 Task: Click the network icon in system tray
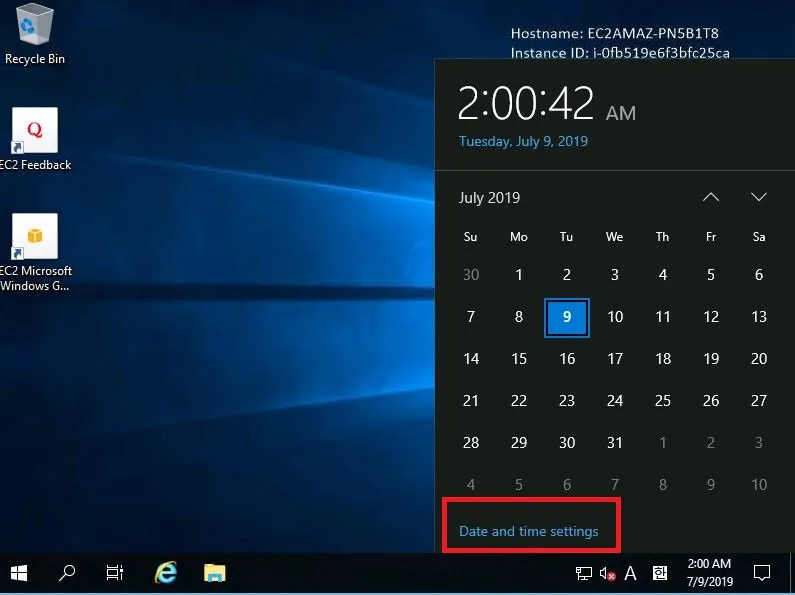click(584, 574)
